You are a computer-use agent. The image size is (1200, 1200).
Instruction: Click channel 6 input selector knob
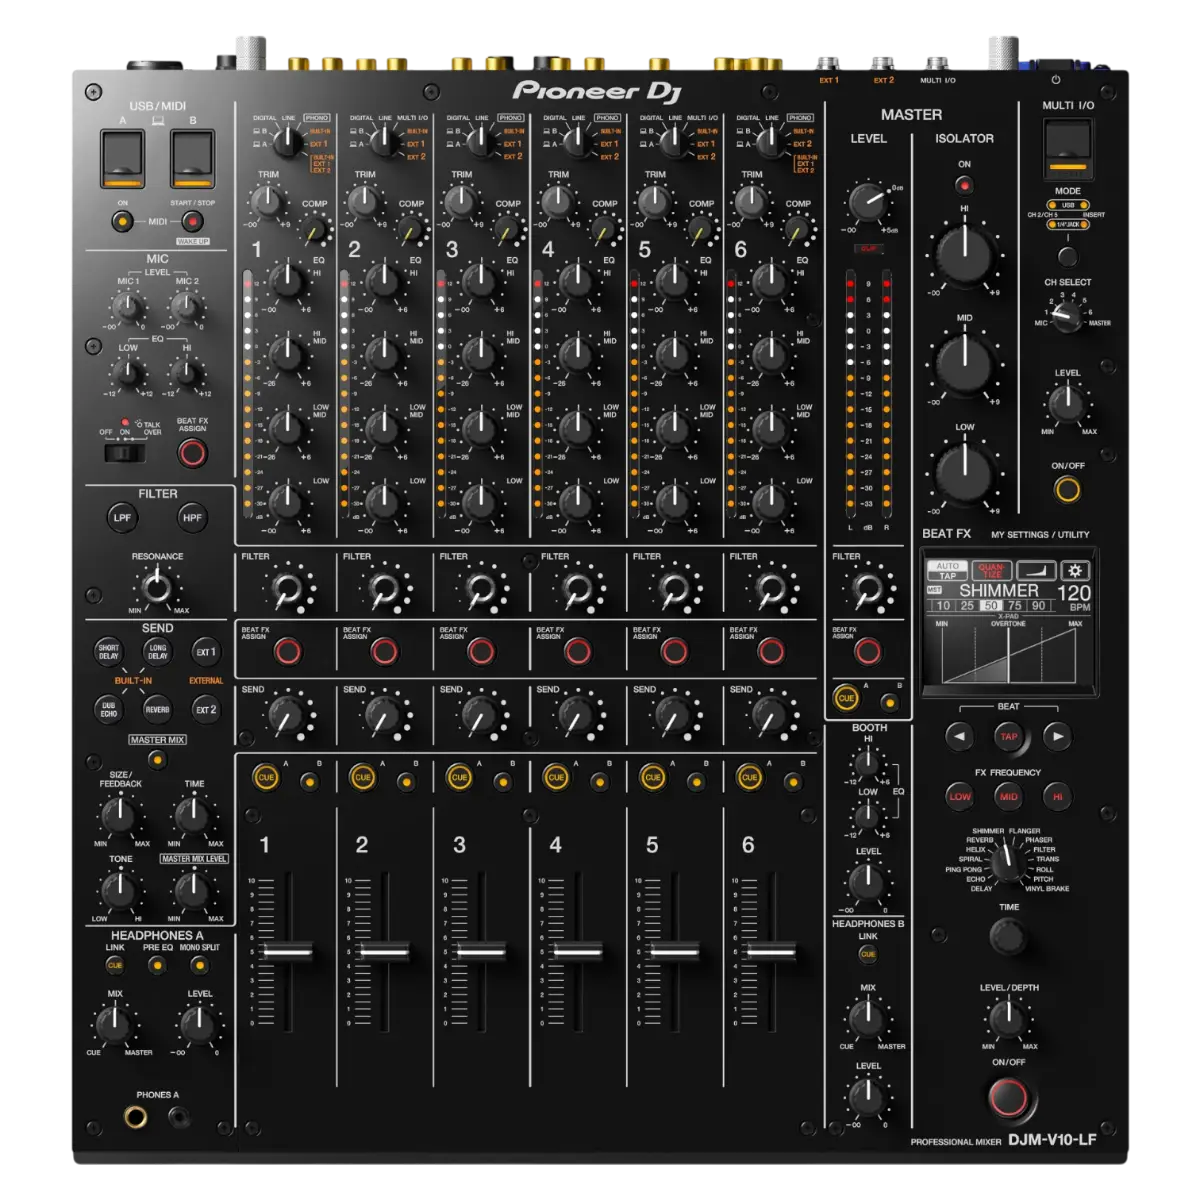(x=771, y=142)
